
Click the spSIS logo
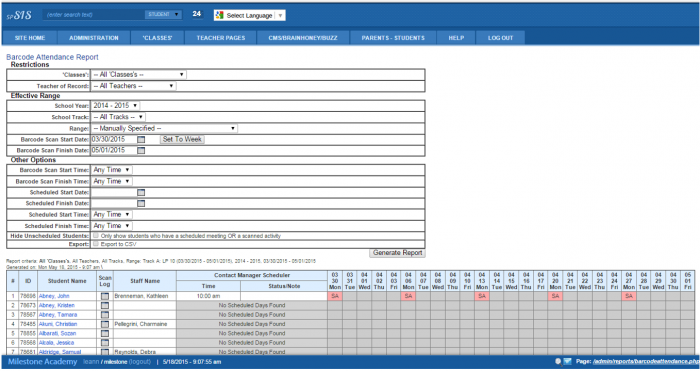tap(19, 15)
